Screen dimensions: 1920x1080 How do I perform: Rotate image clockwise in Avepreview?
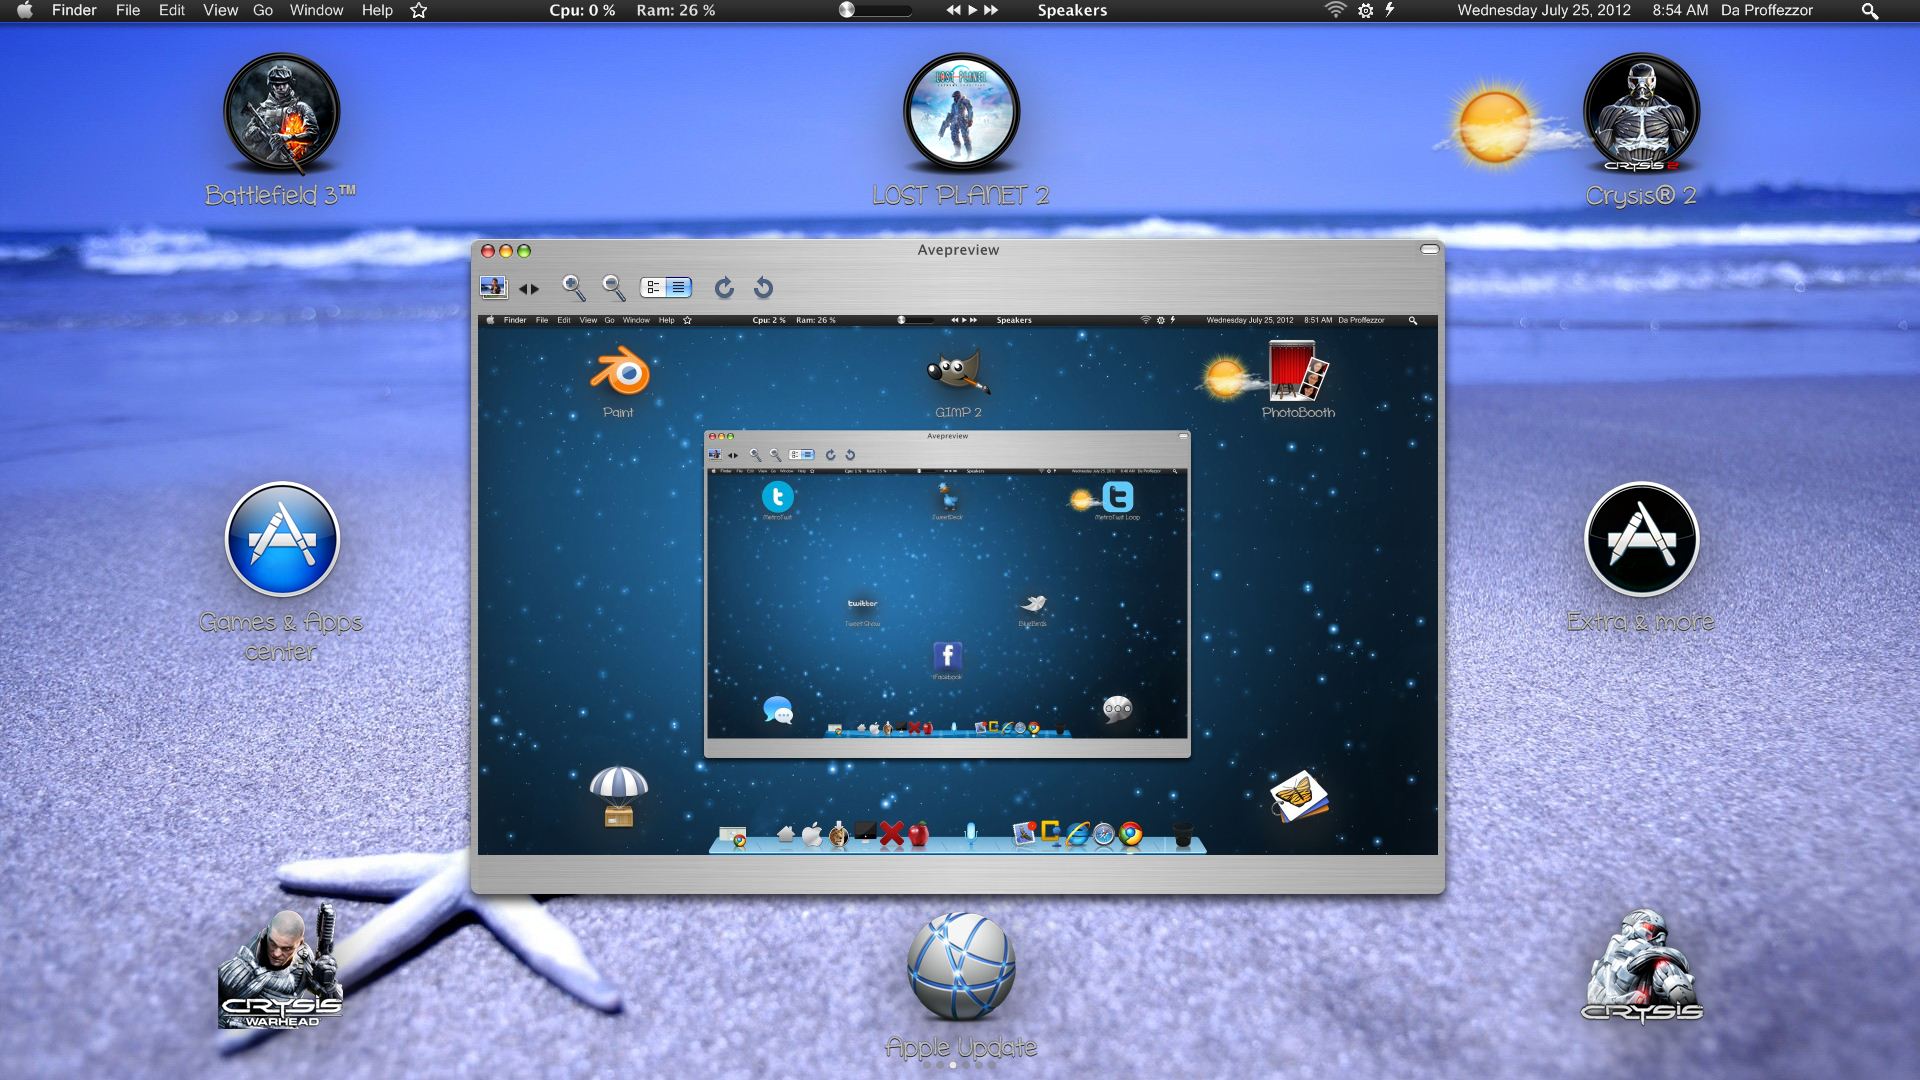(724, 288)
